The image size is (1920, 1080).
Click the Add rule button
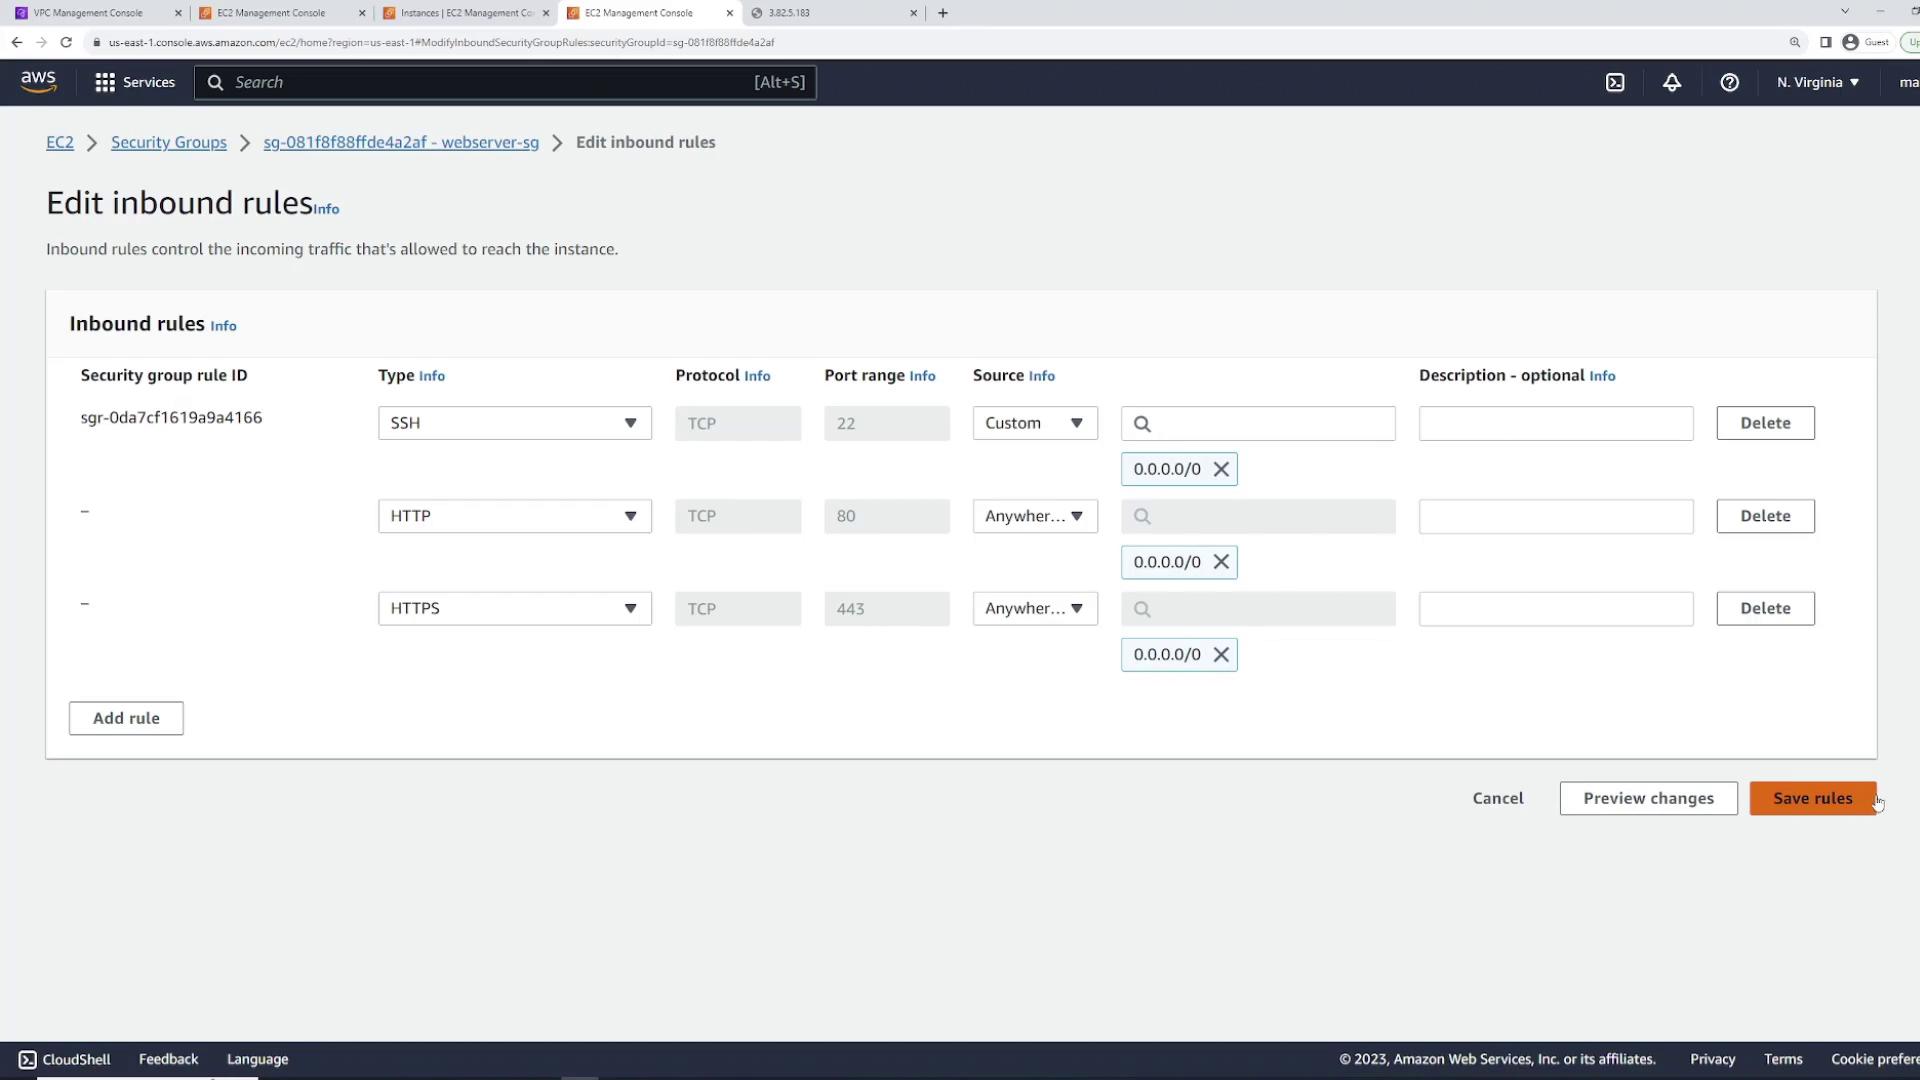click(x=126, y=718)
